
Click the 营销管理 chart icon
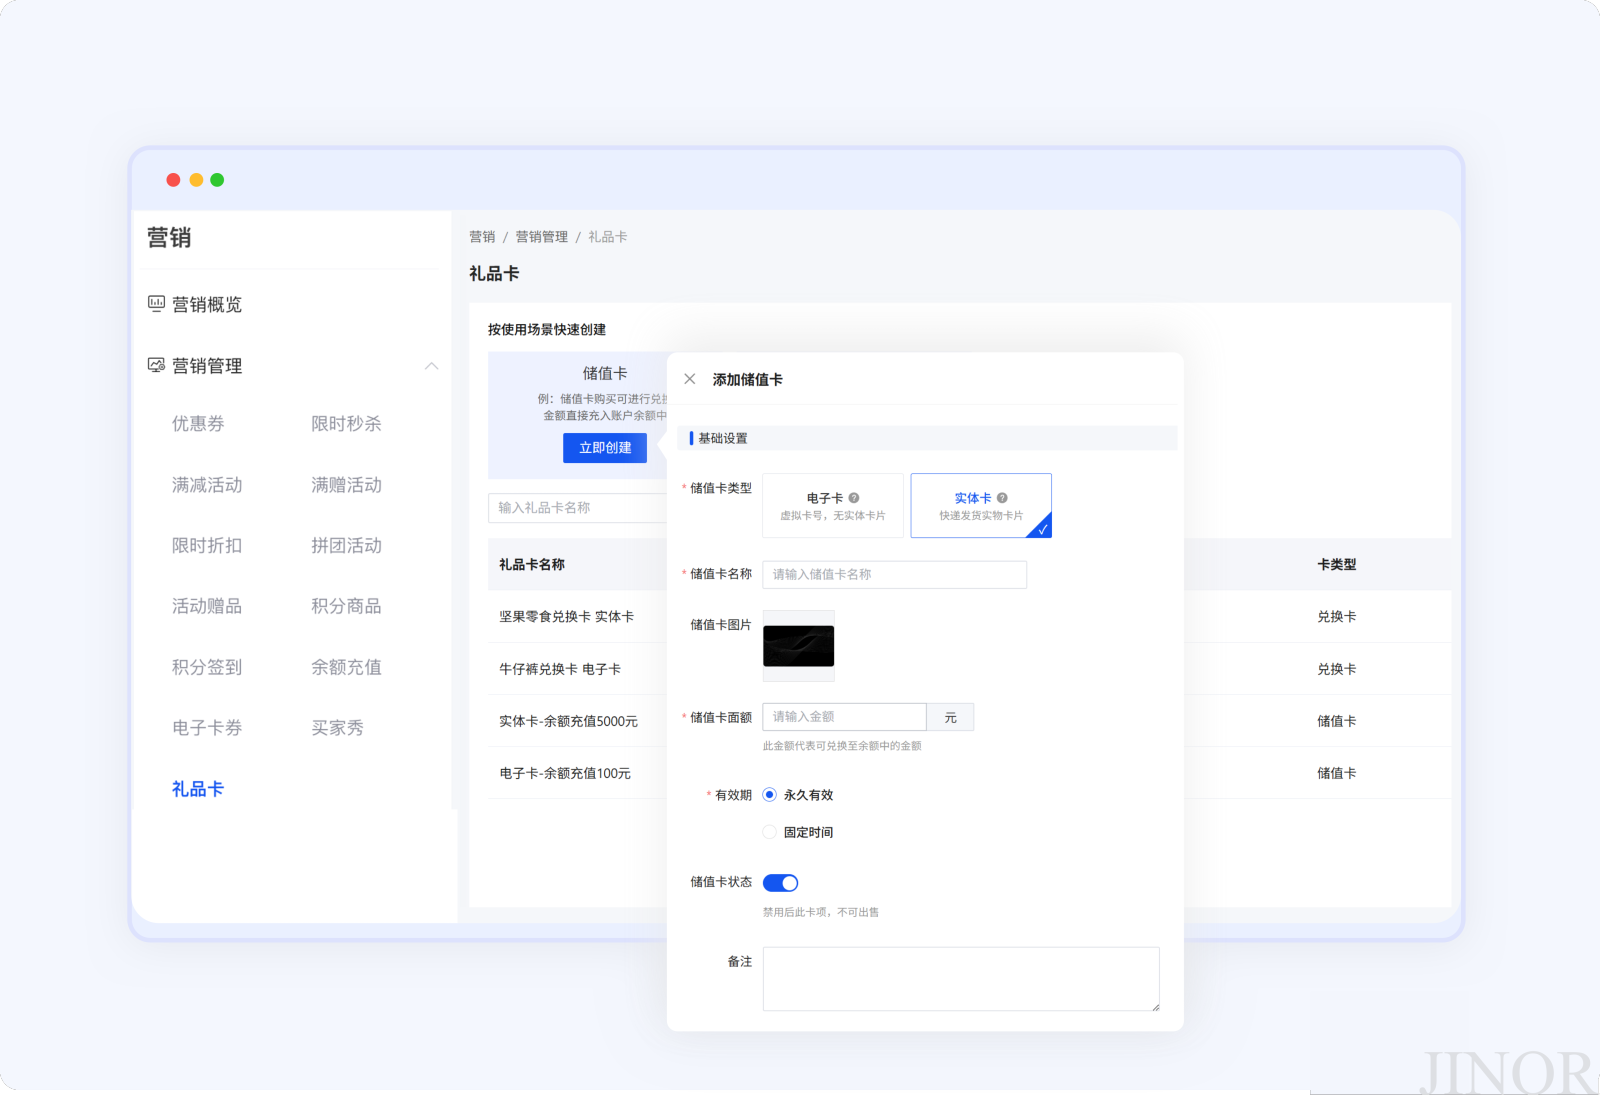pyautogui.click(x=156, y=365)
